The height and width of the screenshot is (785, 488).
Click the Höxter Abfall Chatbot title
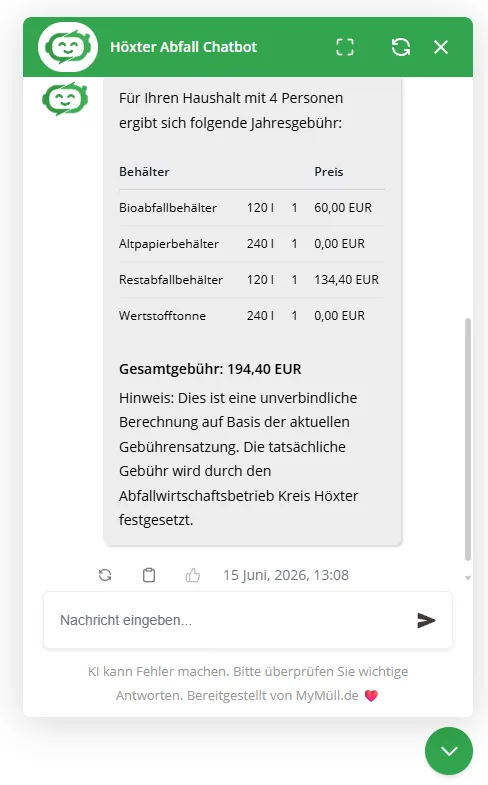click(184, 47)
